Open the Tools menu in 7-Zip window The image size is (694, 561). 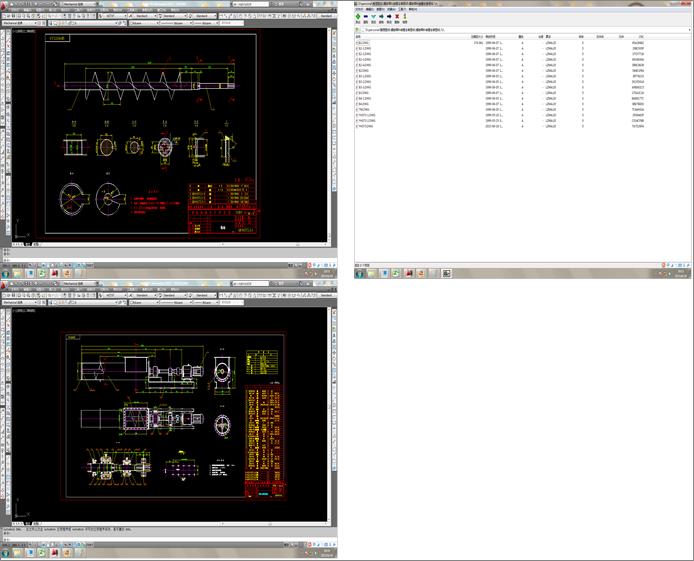click(x=402, y=9)
